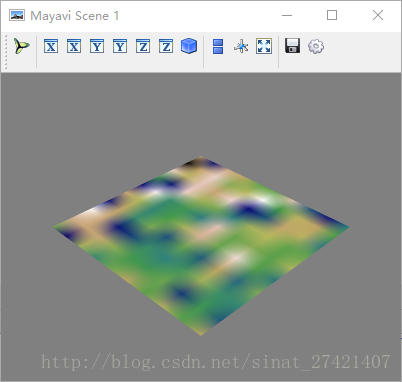Viewport: 402px width, 382px height.
Task: Click the rendered terrain surface in the scene
Action: click(201, 246)
